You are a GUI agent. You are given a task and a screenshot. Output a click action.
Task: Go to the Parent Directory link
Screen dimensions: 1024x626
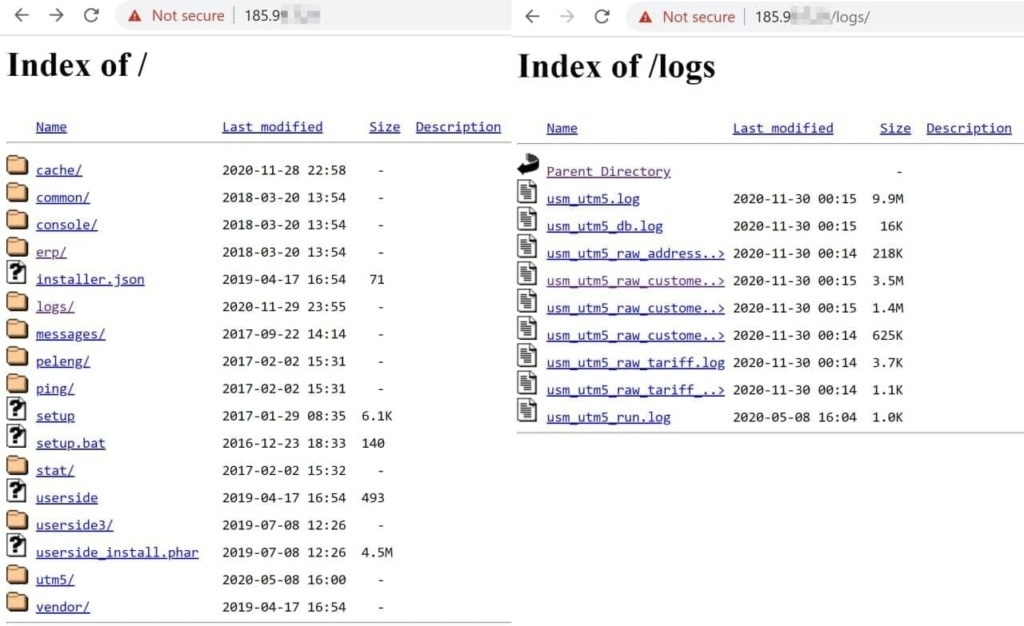click(609, 172)
